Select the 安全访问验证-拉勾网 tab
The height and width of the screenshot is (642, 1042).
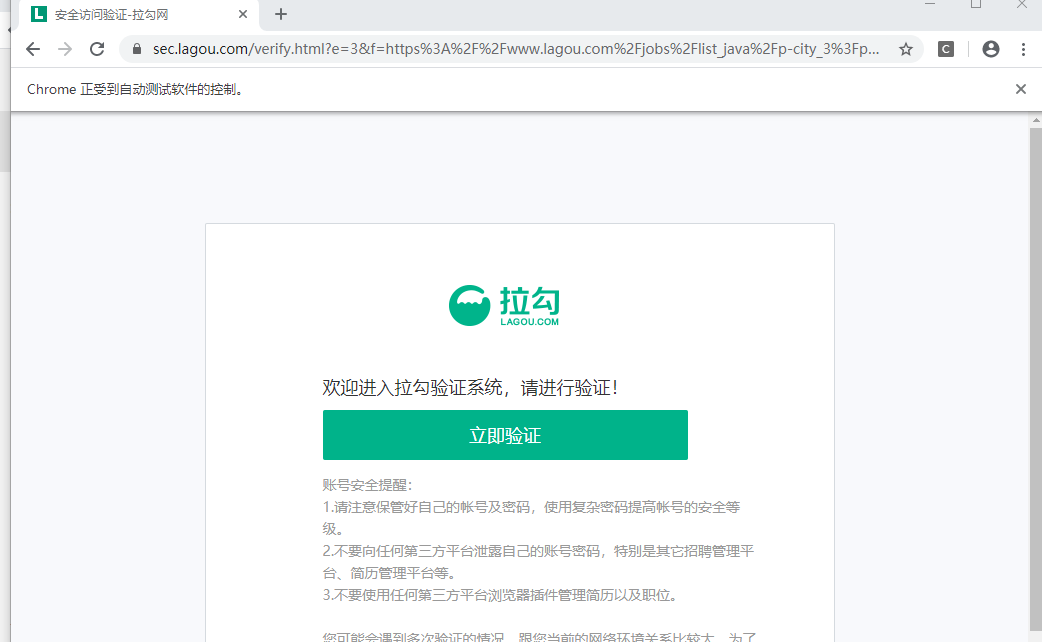click(140, 15)
